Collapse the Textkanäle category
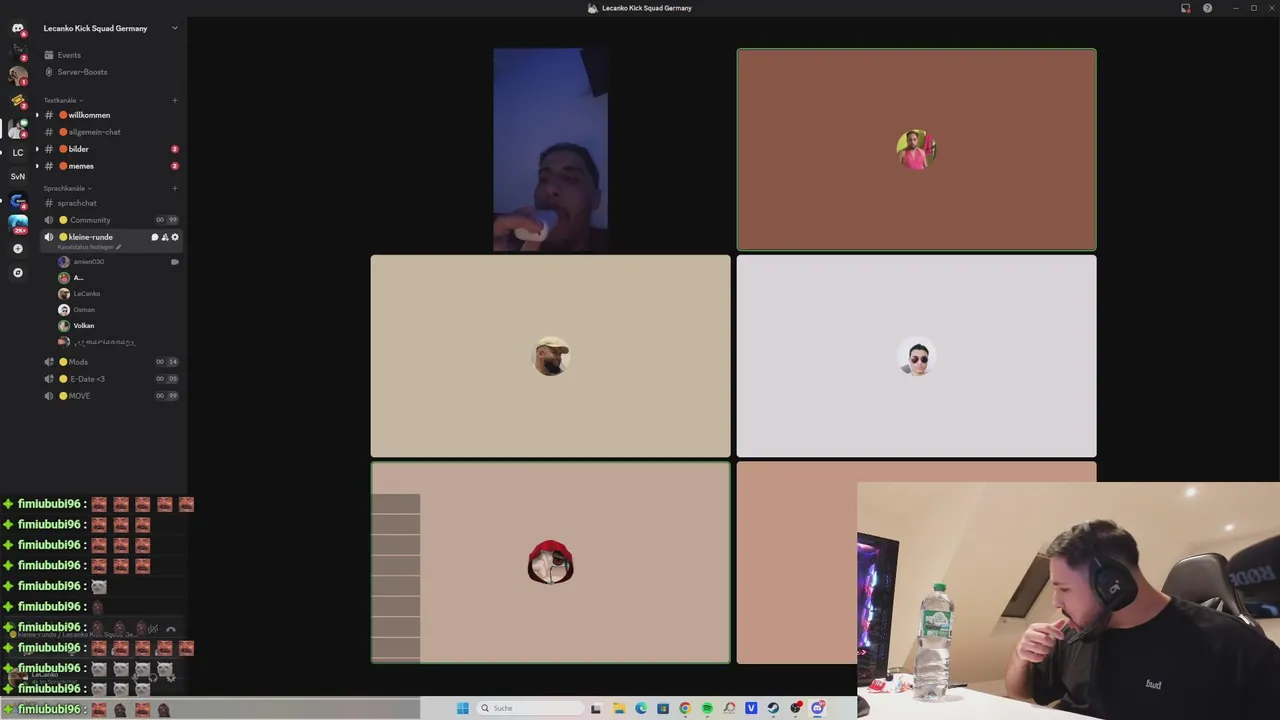This screenshot has width=1280, height=720. coord(63,100)
